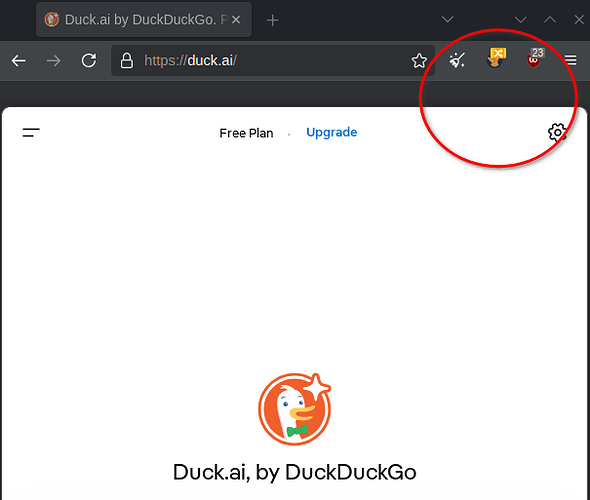Image resolution: width=590 pixels, height=500 pixels.
Task: Click the padlock site security icon
Action: (127, 61)
